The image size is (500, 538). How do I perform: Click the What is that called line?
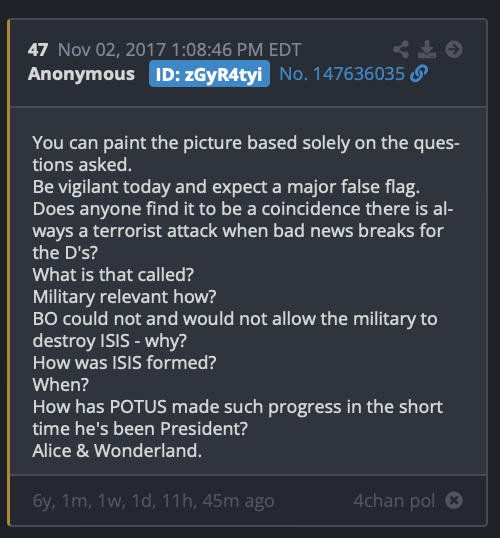coord(113,275)
